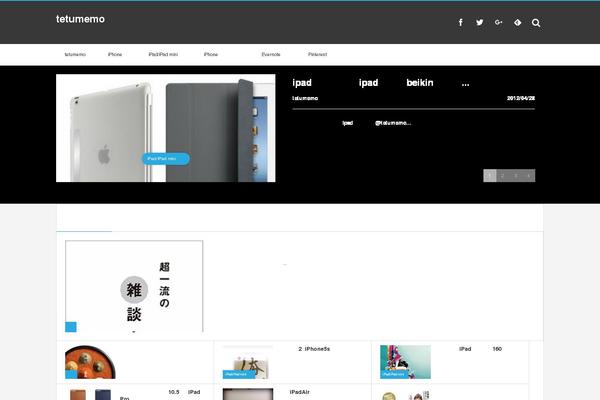Viewport: 600px width, 400px height.
Task: Open the Japanese book cover thumbnail
Action: coord(134,286)
